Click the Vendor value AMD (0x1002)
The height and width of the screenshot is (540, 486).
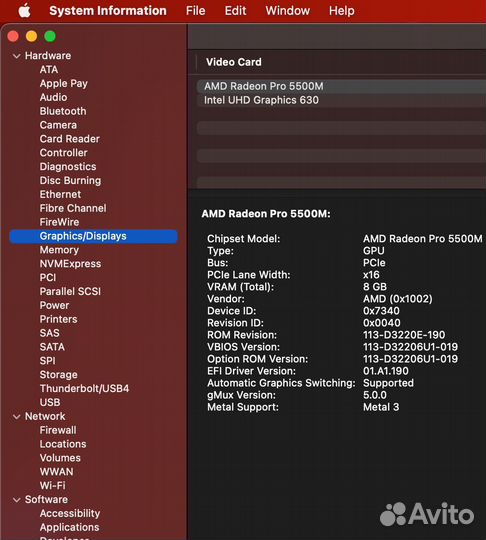(x=397, y=299)
